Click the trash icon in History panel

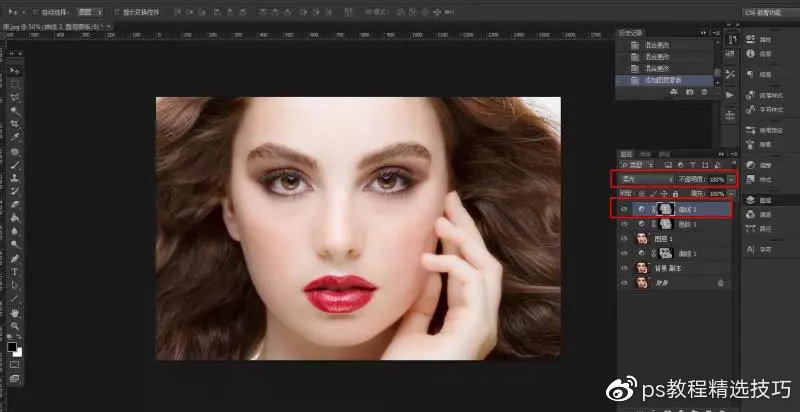pyautogui.click(x=703, y=92)
